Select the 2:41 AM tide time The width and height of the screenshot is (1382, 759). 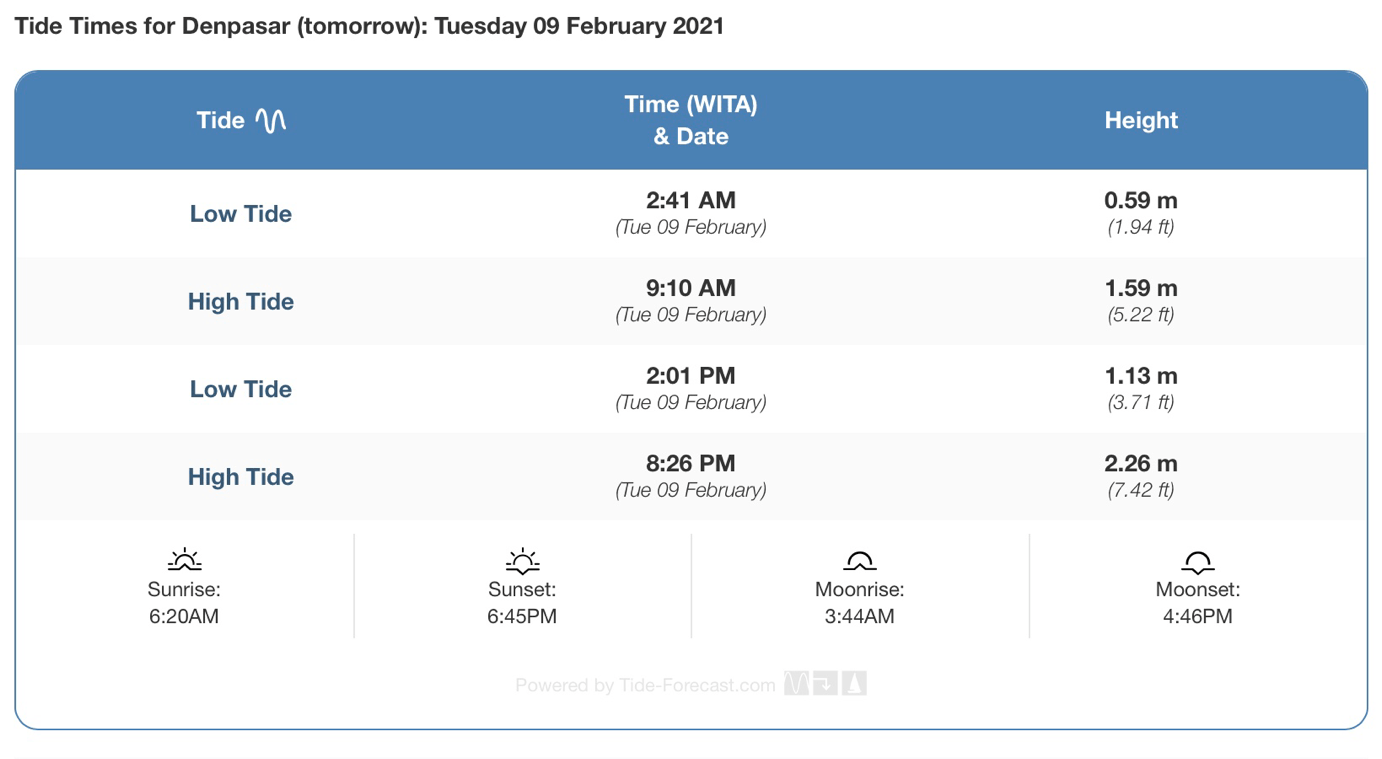[x=691, y=200]
